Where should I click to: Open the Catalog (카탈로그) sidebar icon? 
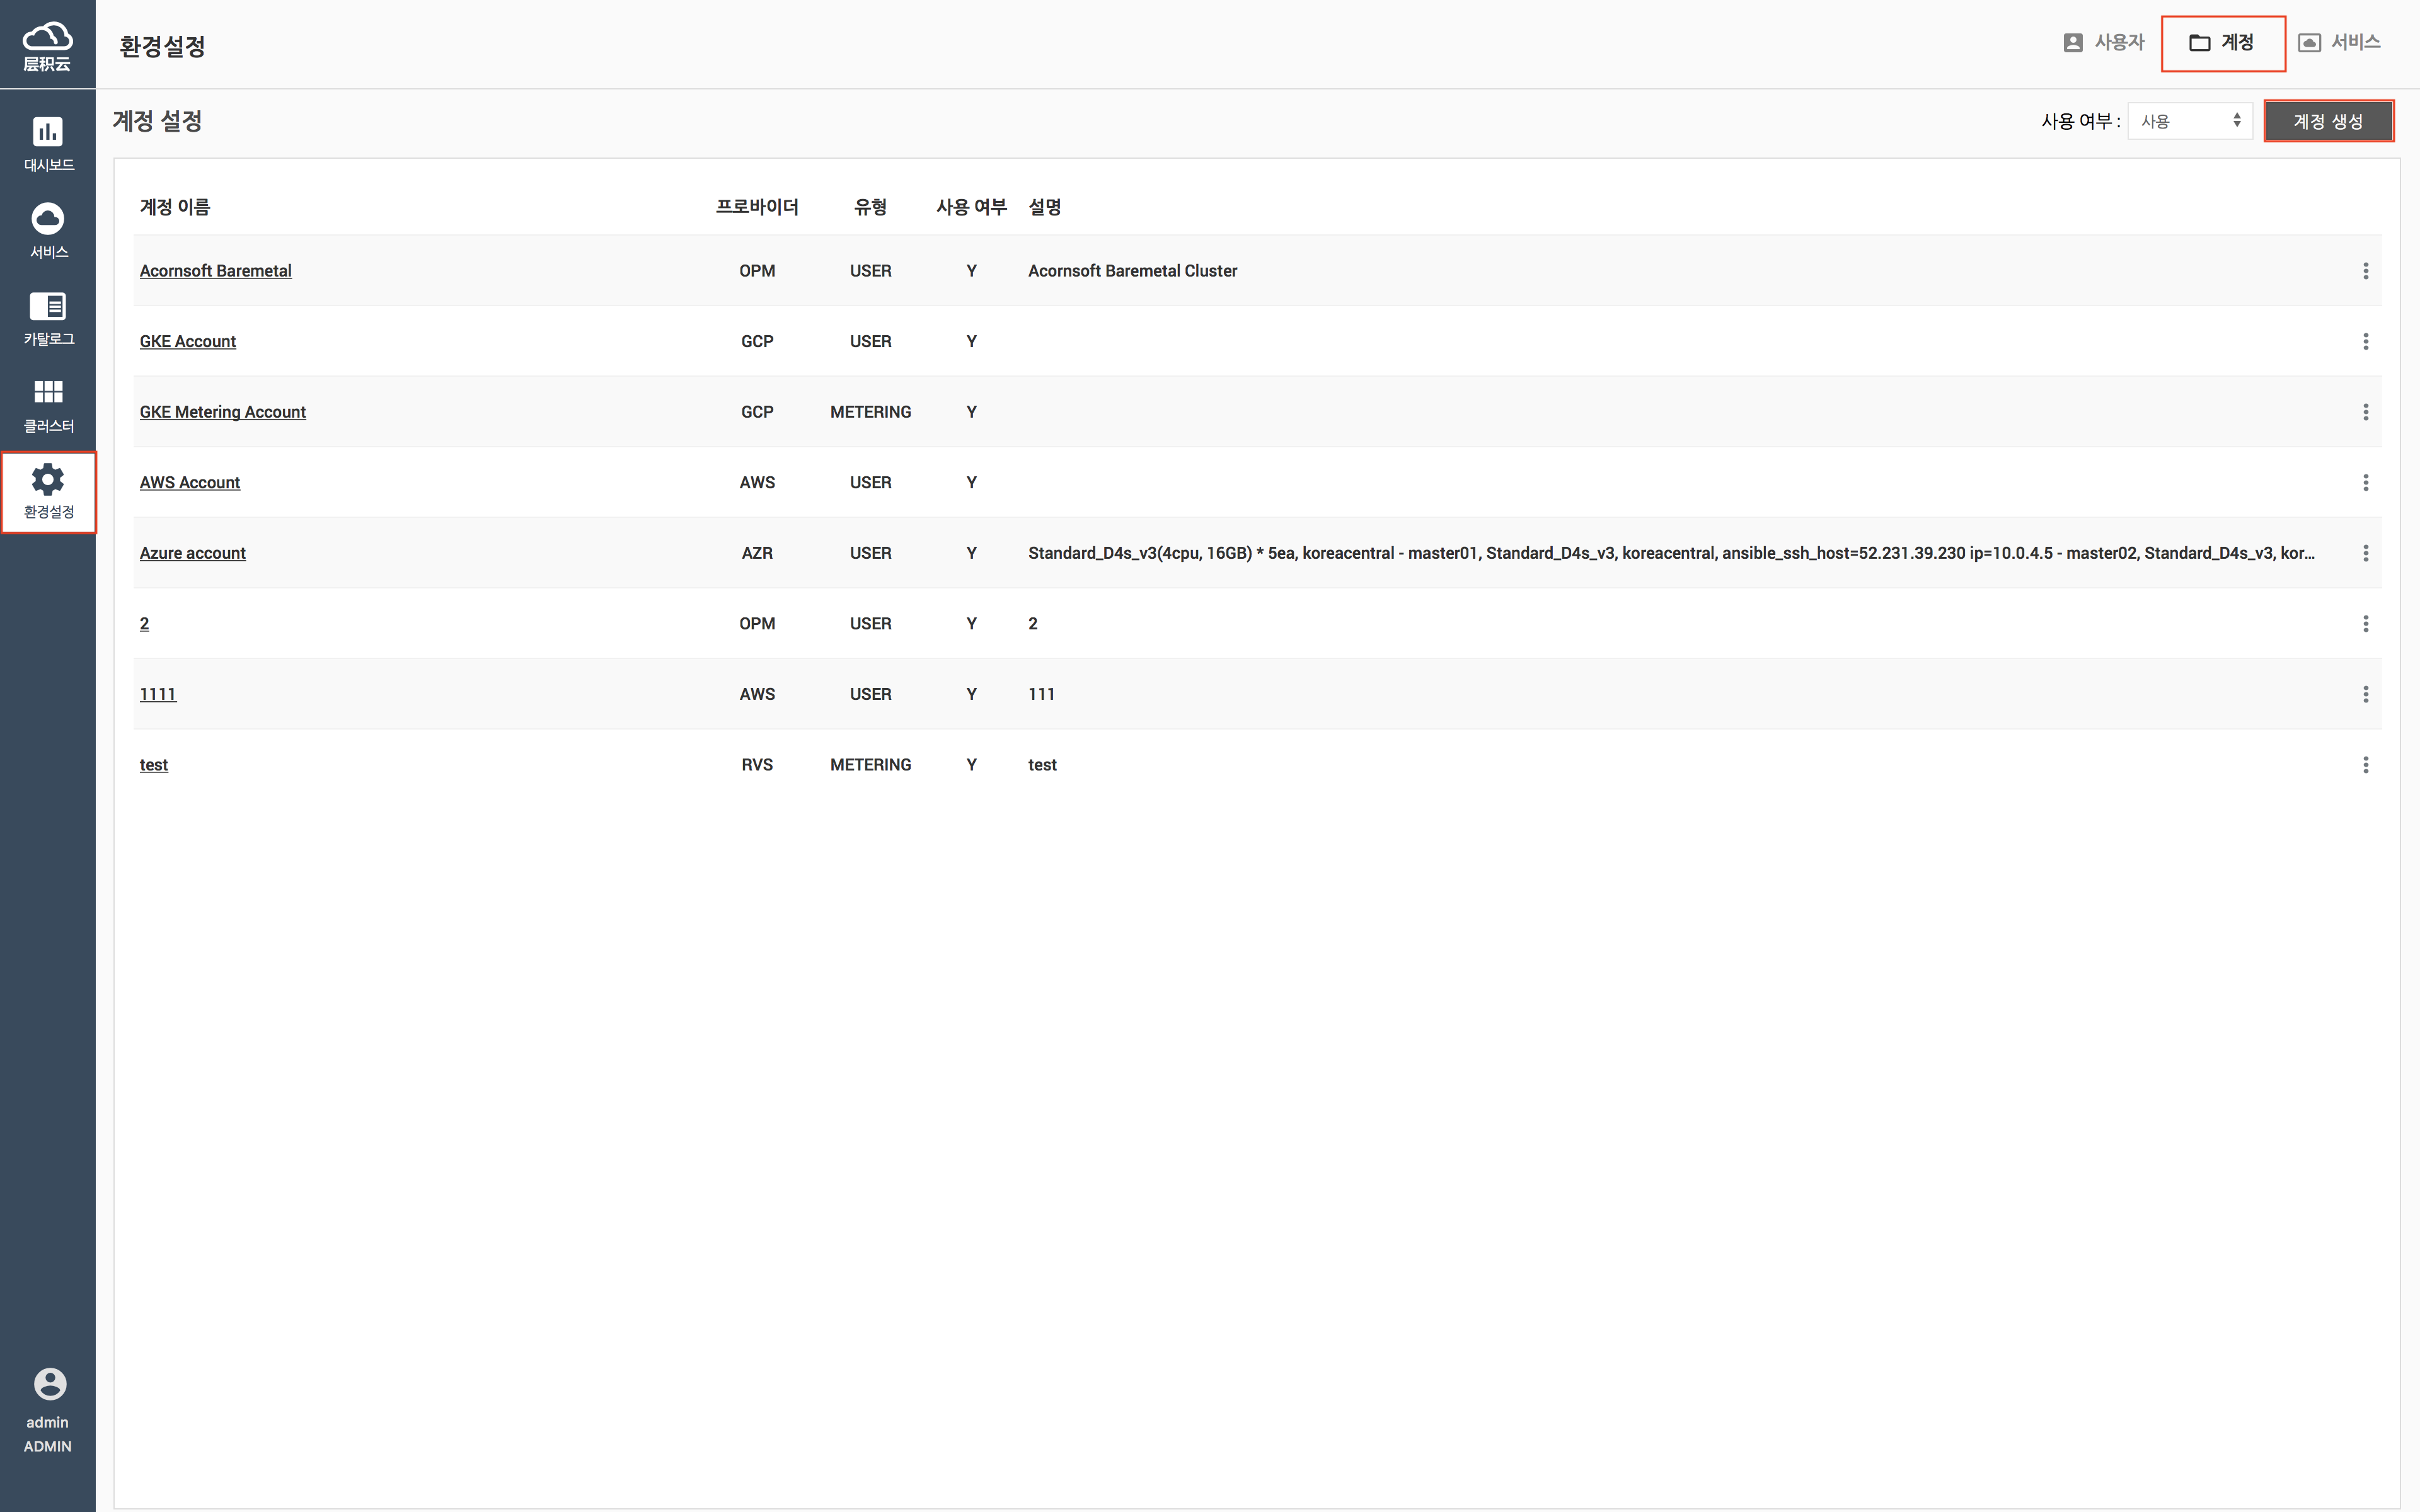pyautogui.click(x=48, y=306)
